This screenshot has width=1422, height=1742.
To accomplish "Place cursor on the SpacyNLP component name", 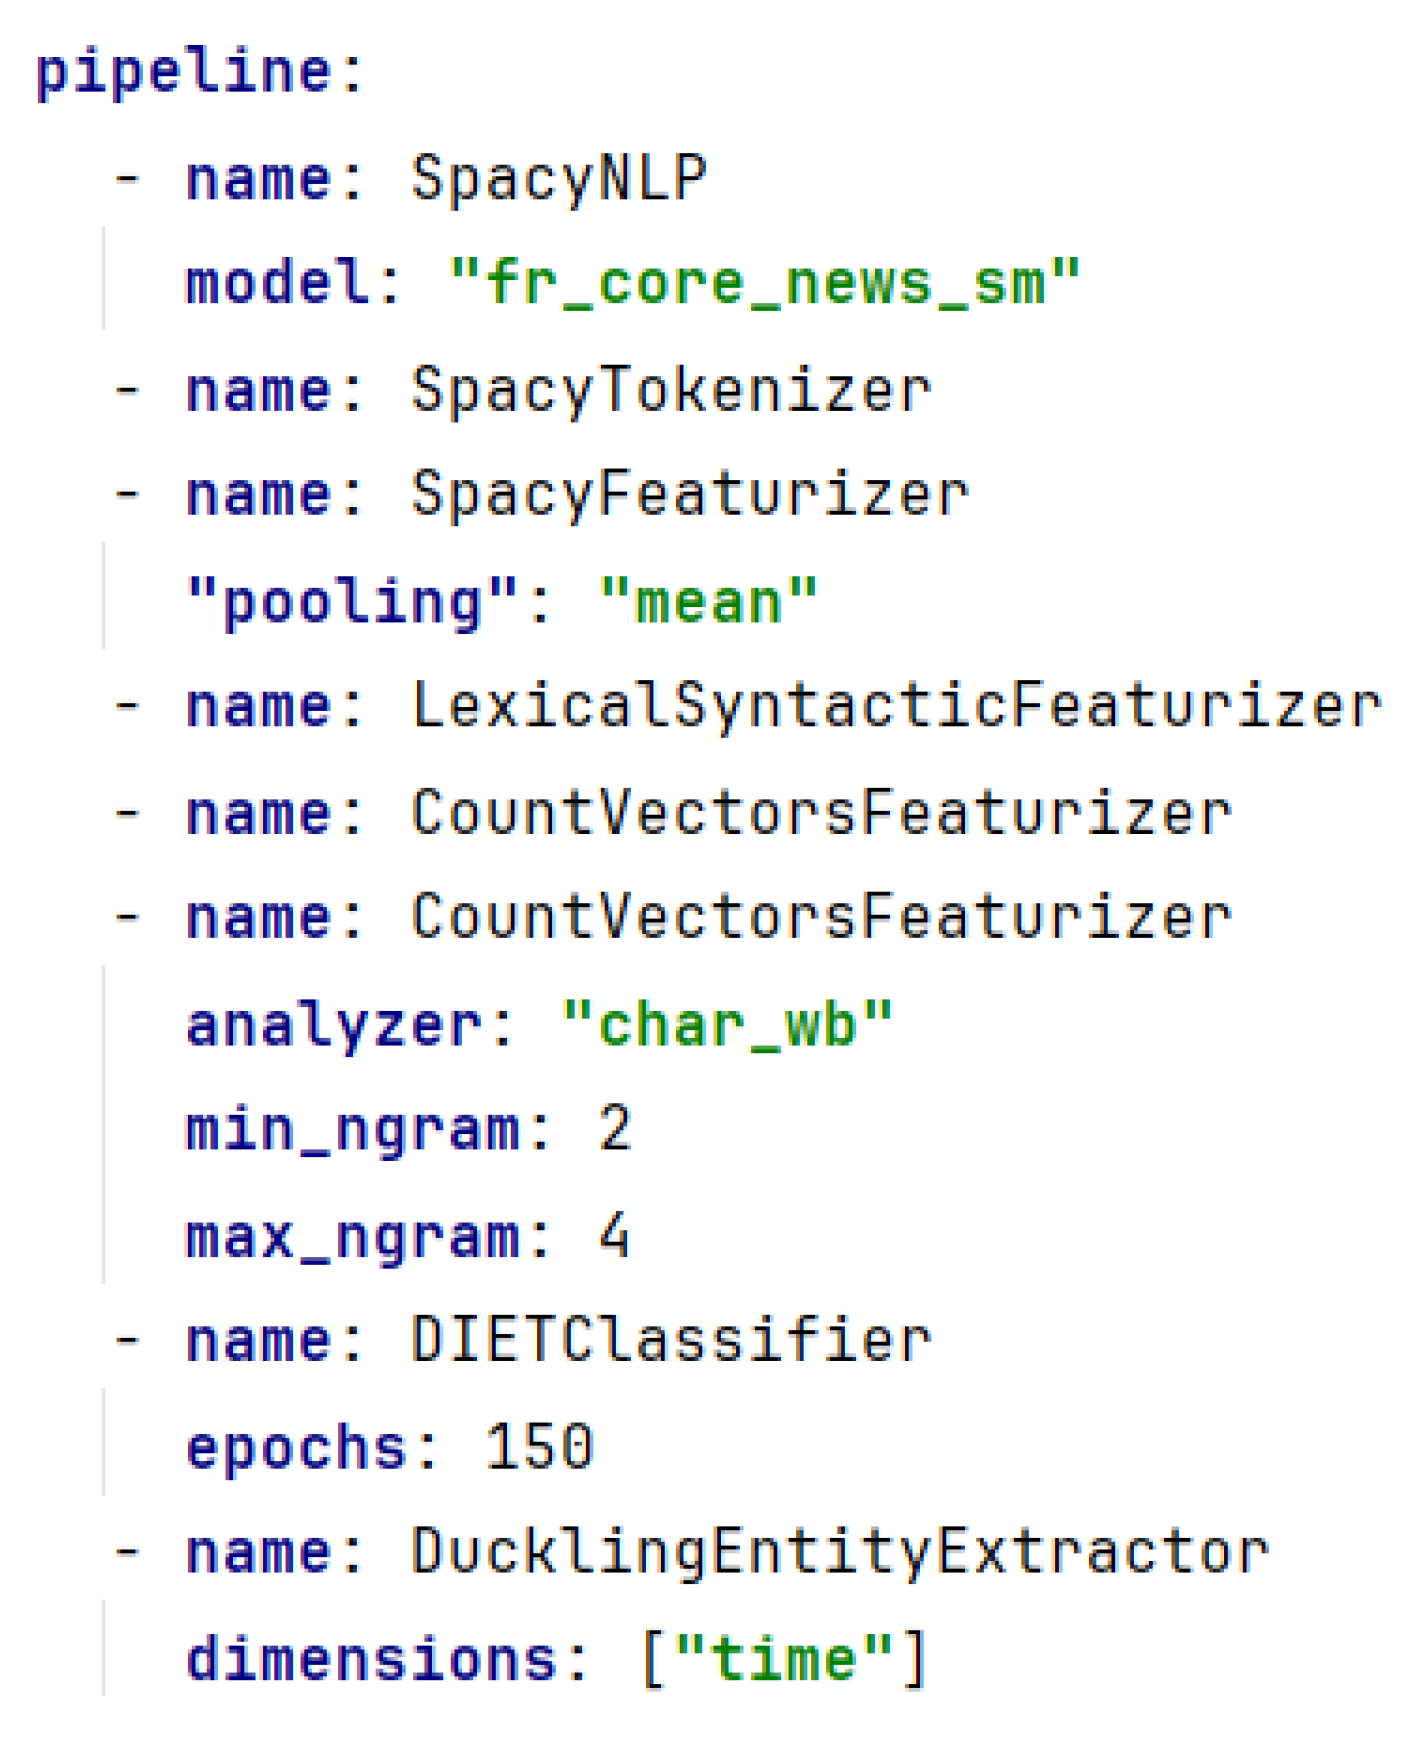I will (558, 179).
